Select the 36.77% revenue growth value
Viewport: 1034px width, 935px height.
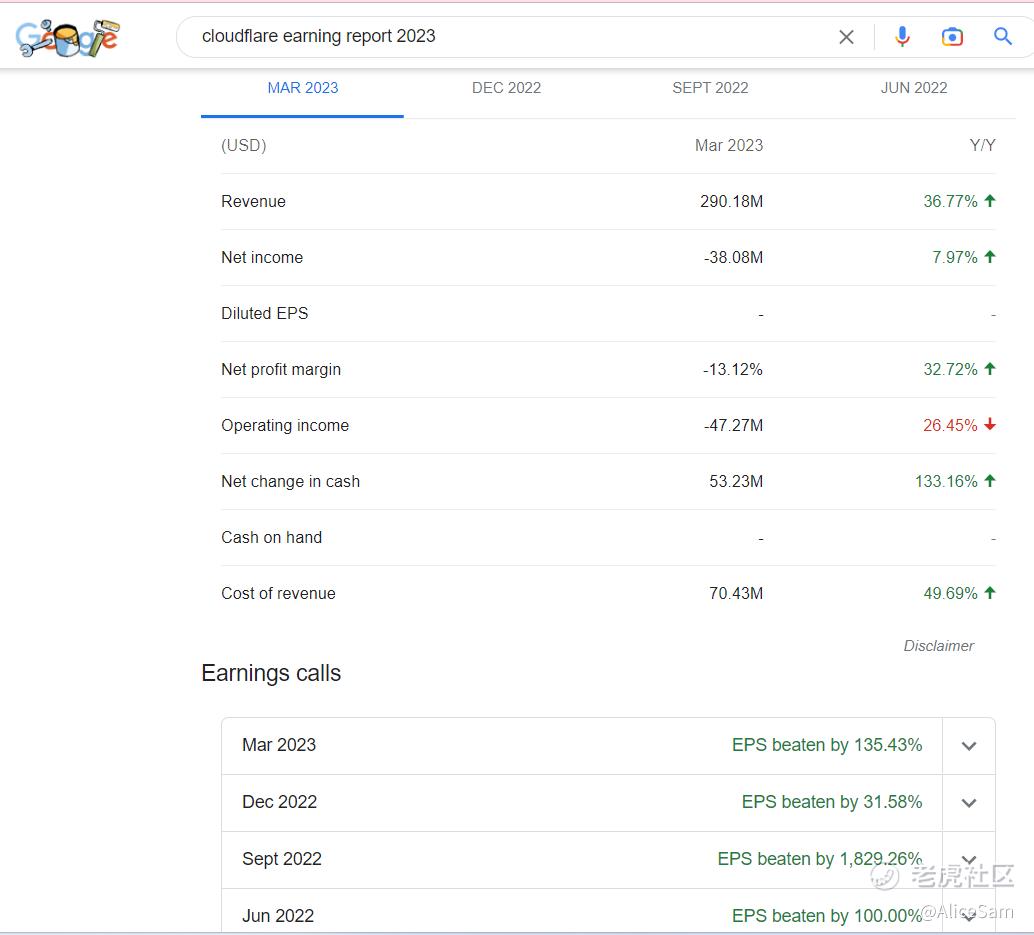coord(950,202)
